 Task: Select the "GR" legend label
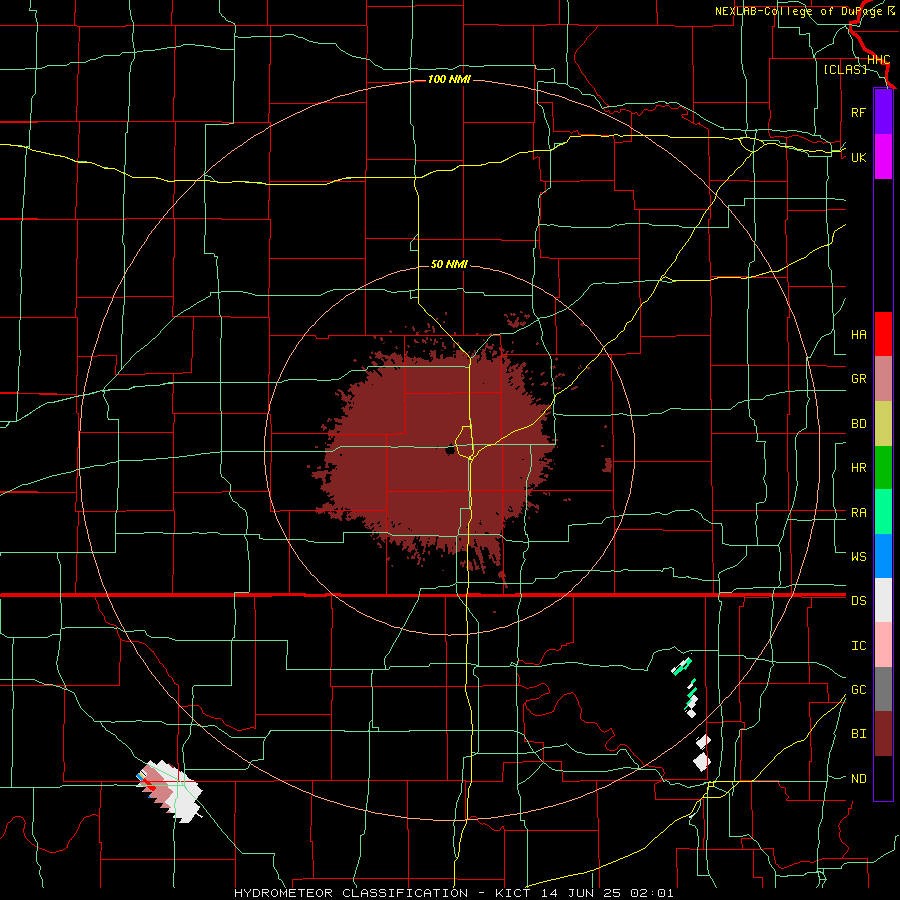[x=858, y=379]
